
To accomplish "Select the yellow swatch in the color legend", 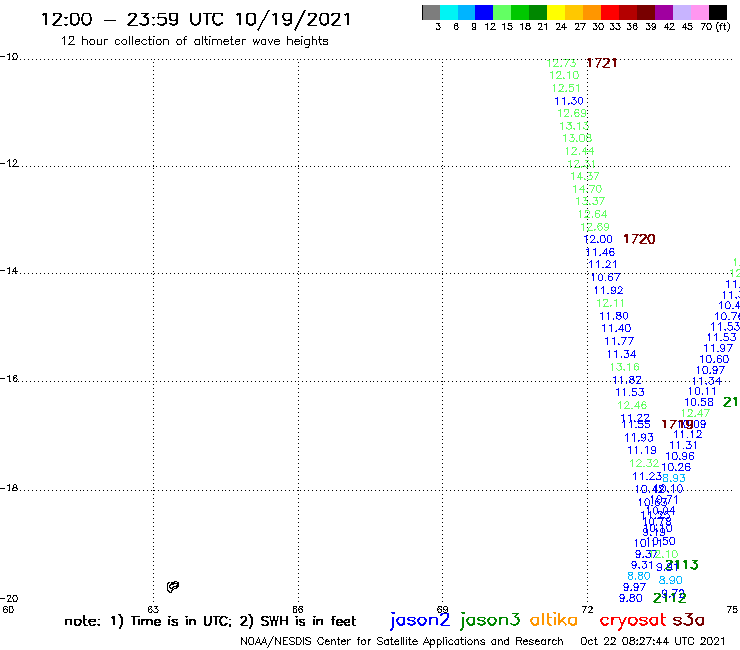I will point(556,12).
